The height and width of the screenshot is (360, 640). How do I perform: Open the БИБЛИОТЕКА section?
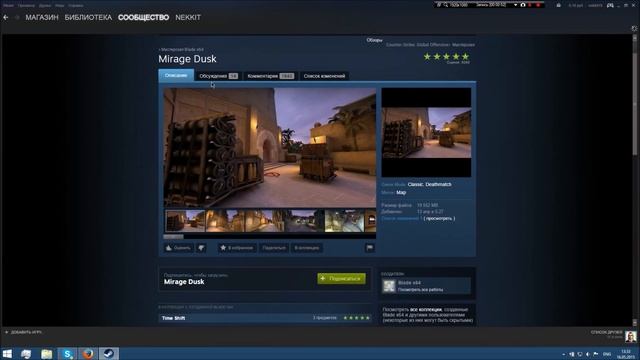(x=88, y=18)
